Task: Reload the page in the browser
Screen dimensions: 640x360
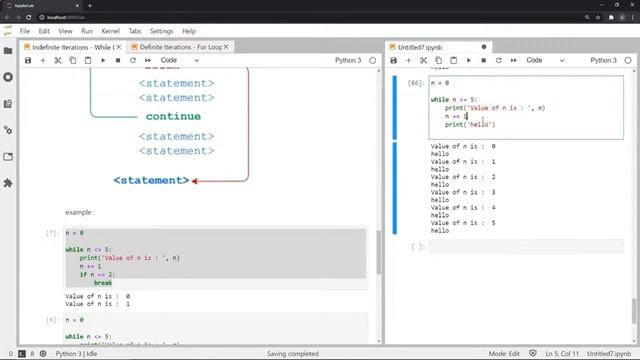Action: tap(29, 18)
